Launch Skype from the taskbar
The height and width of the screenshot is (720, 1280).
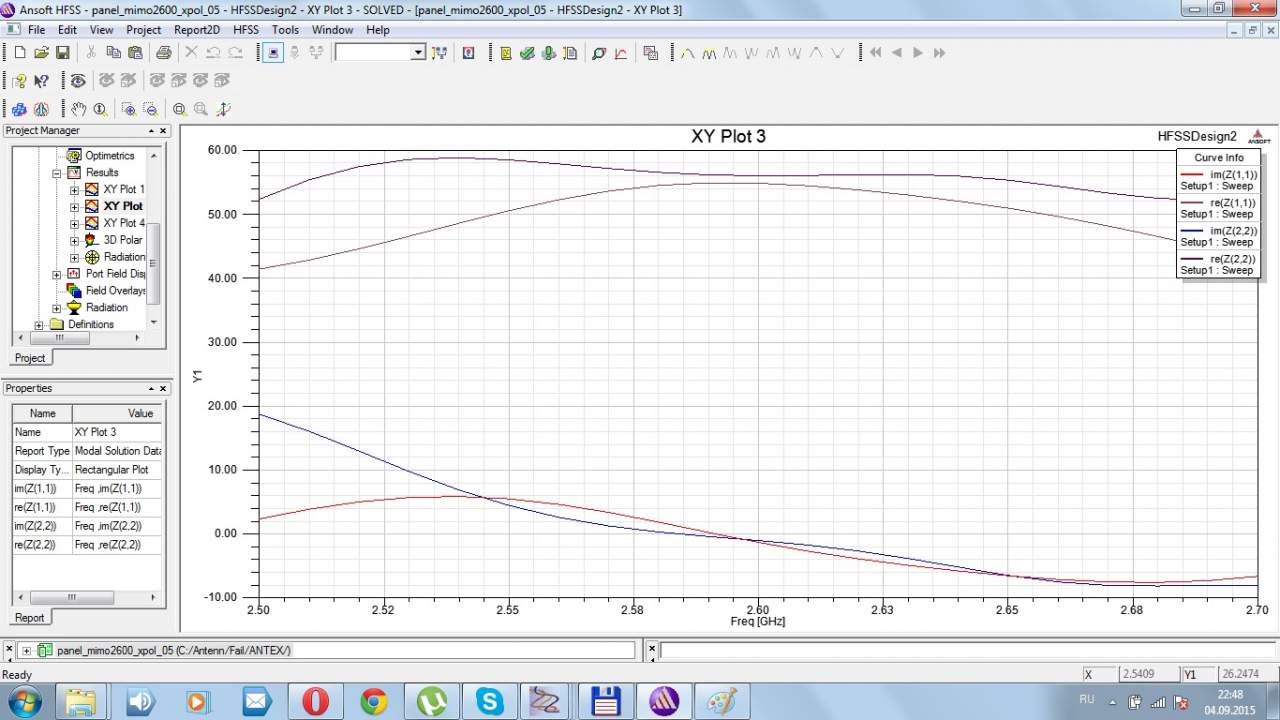[490, 701]
